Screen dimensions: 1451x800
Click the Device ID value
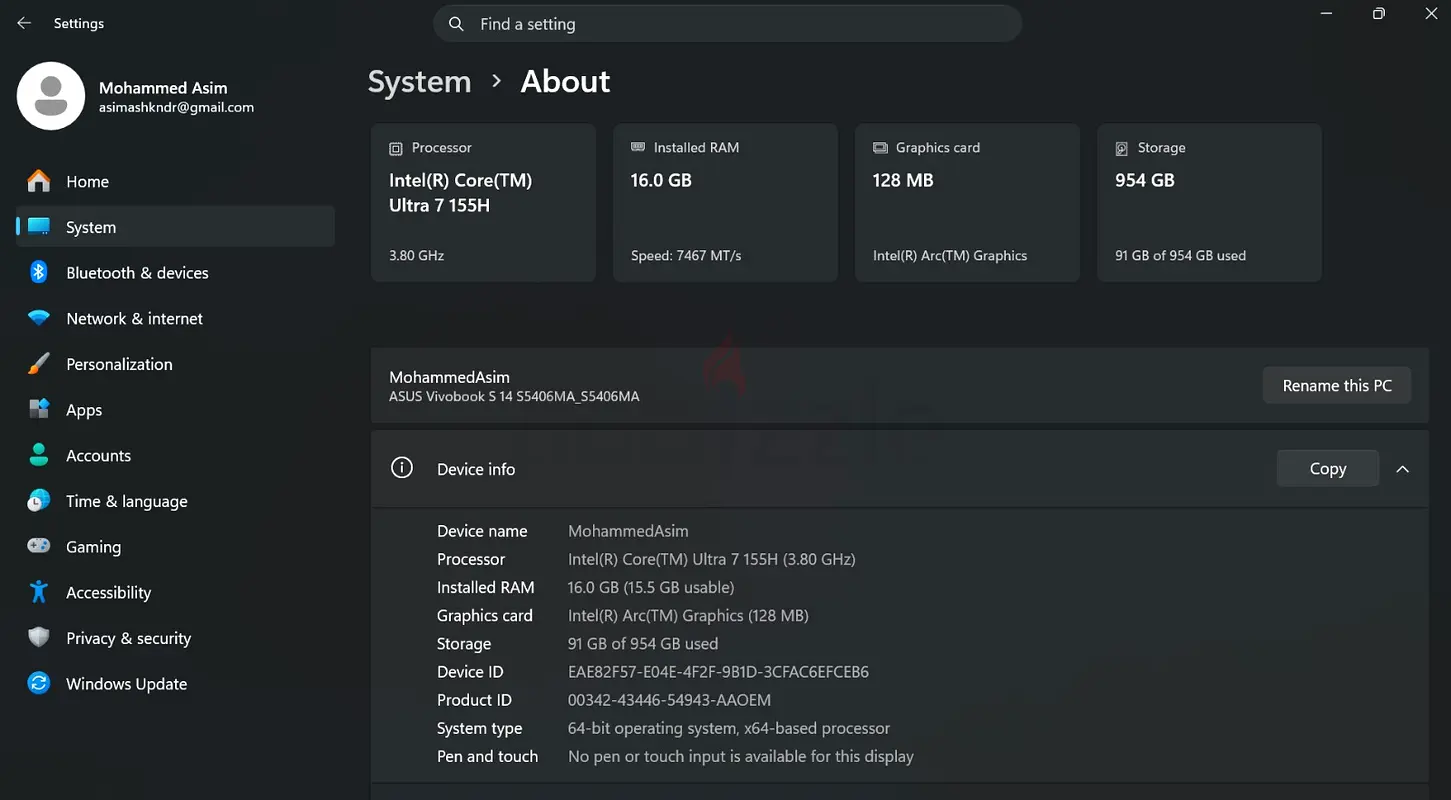pos(718,672)
